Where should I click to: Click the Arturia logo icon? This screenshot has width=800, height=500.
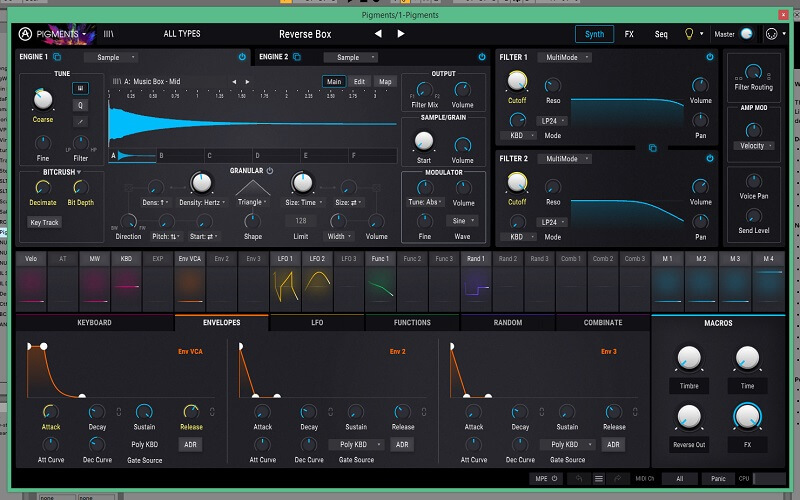pyautogui.click(x=26, y=34)
